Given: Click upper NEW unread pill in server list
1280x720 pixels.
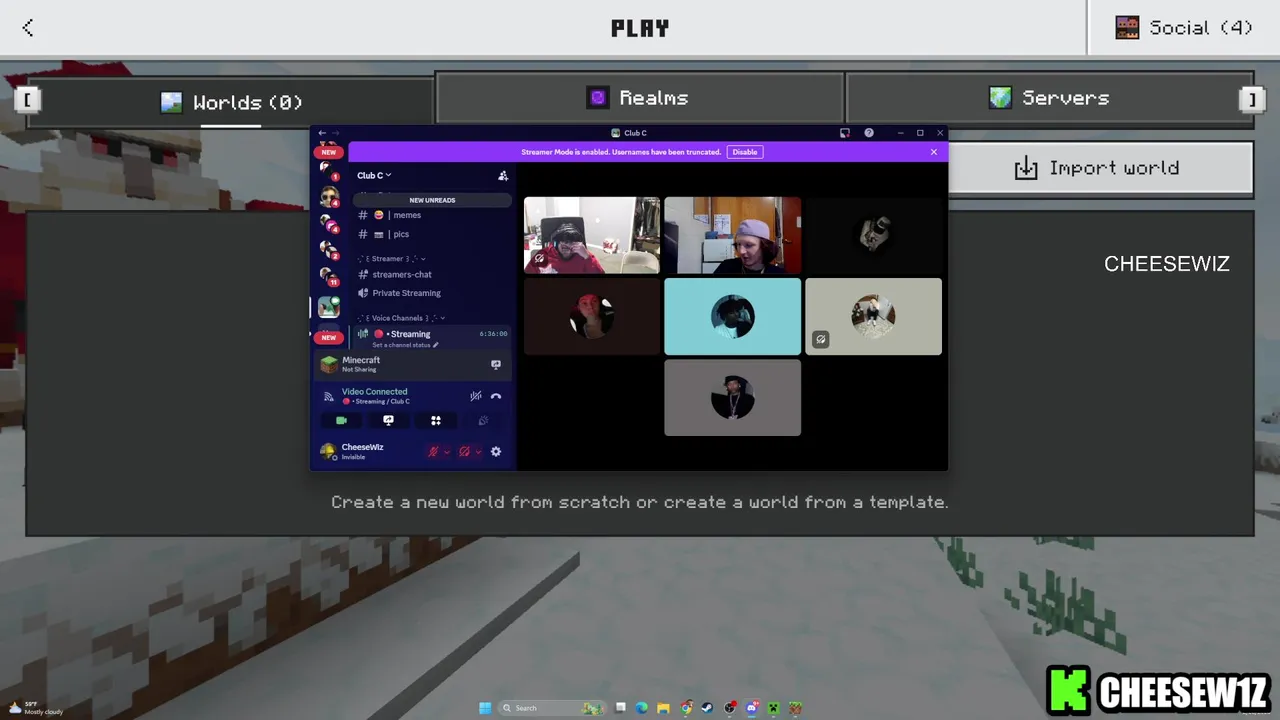Looking at the screenshot, I should pyautogui.click(x=328, y=152).
